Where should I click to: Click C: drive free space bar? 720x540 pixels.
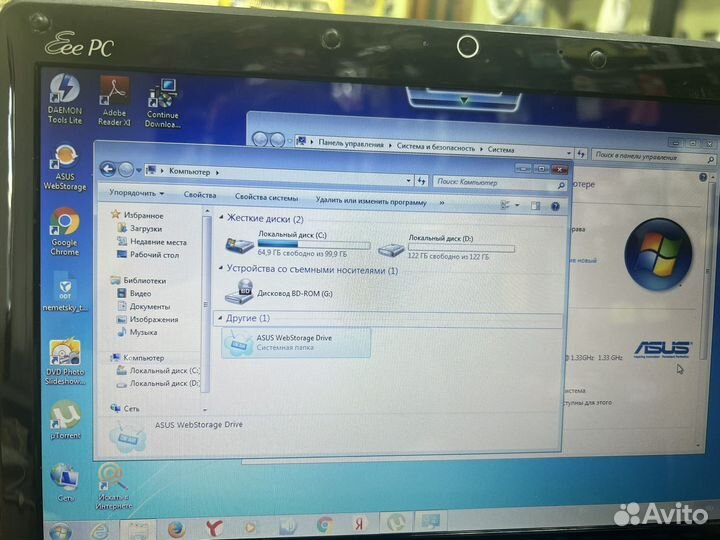pos(314,244)
